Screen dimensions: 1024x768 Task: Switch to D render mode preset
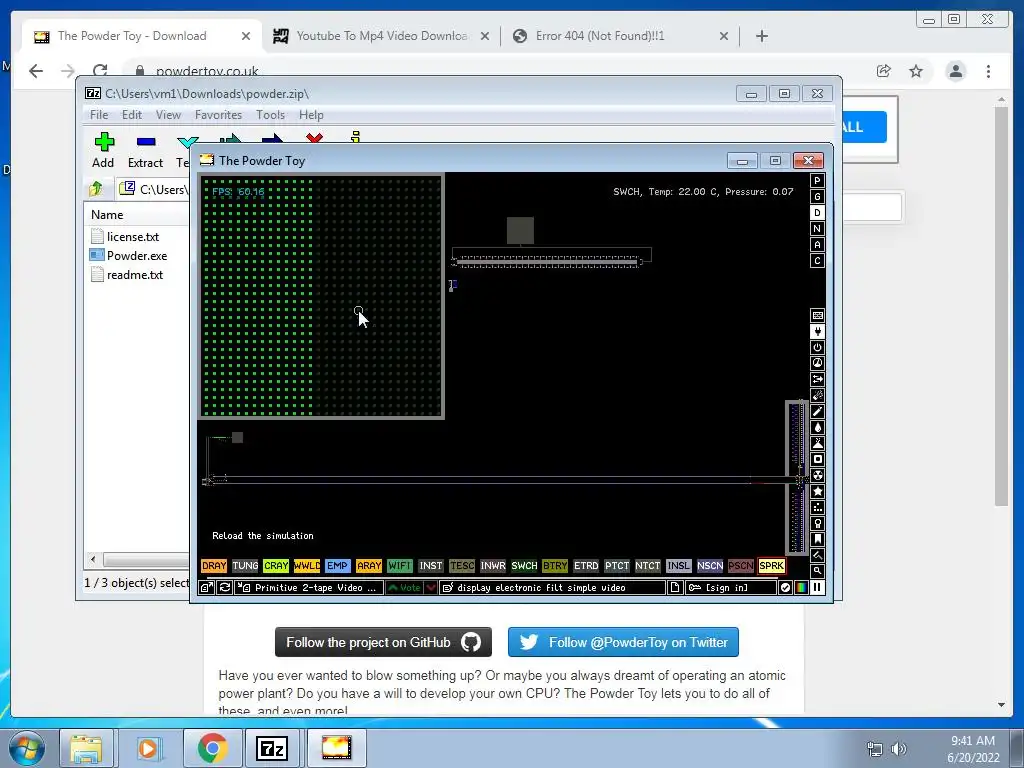tap(817, 213)
